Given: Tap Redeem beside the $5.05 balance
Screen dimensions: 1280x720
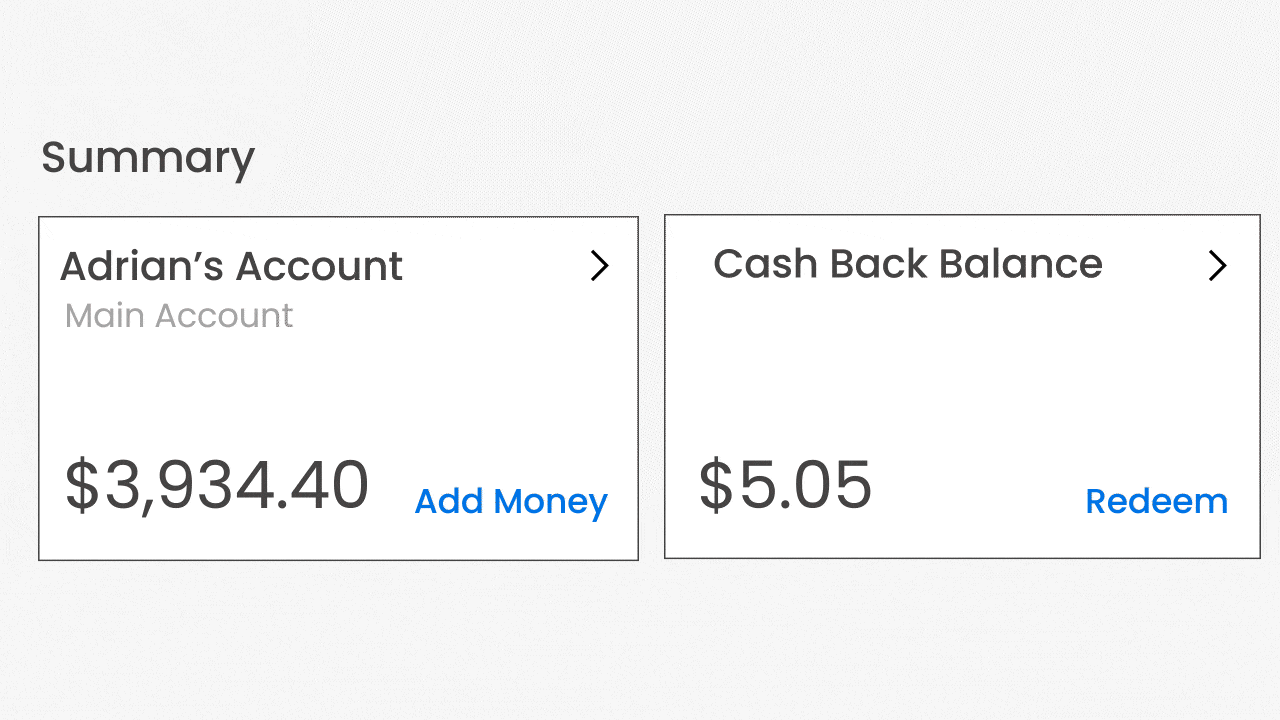Looking at the screenshot, I should 1156,501.
